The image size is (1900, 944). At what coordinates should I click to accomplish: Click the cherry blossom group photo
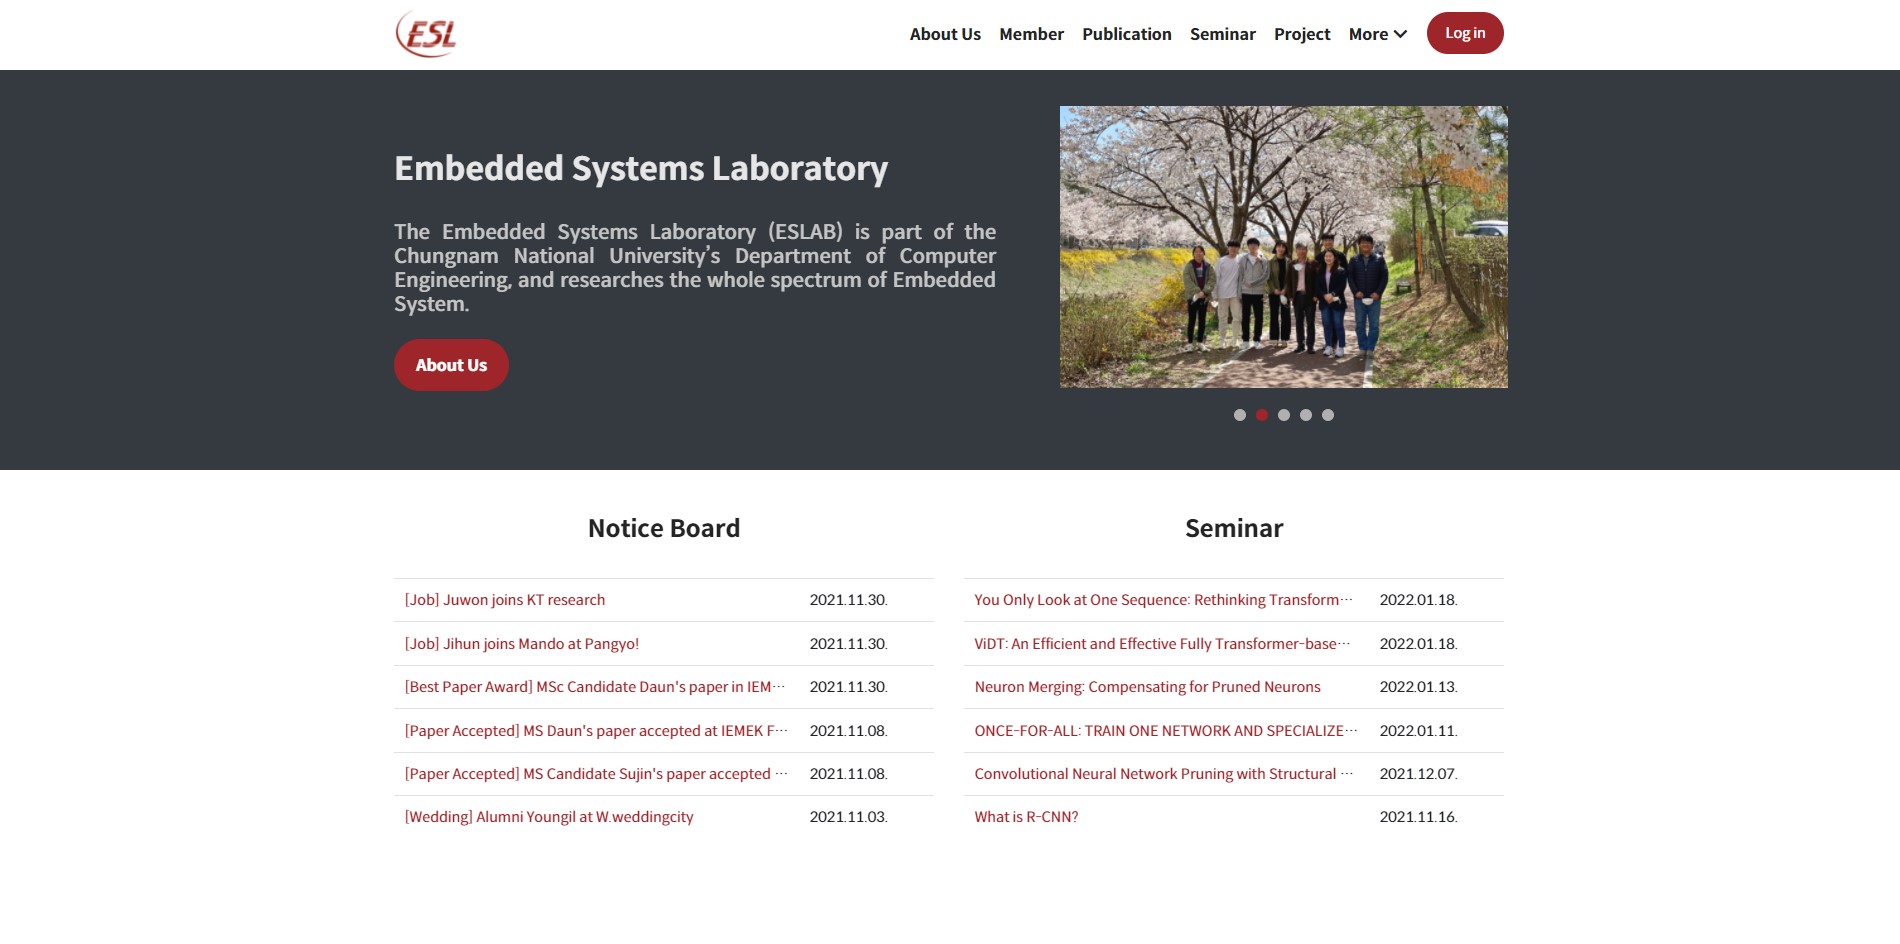[x=1283, y=247]
